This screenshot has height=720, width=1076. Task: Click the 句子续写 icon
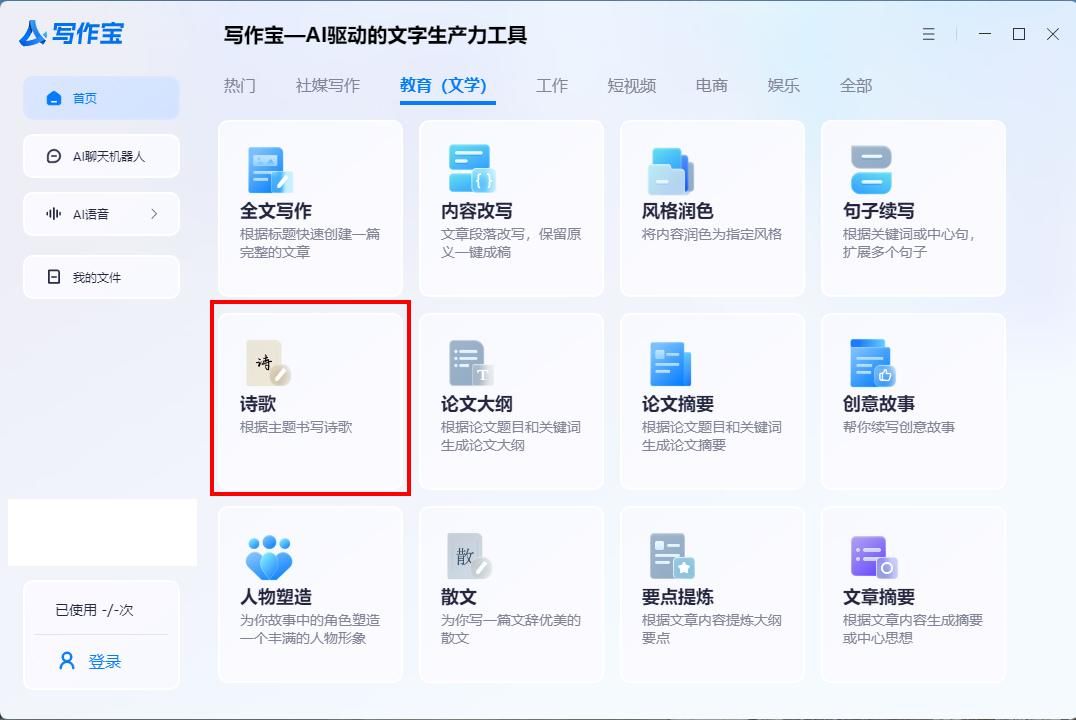coord(871,170)
